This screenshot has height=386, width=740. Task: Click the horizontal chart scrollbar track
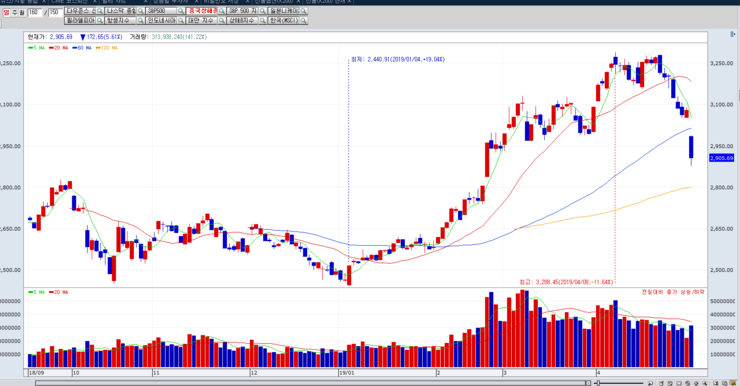pyautogui.click(x=311, y=383)
